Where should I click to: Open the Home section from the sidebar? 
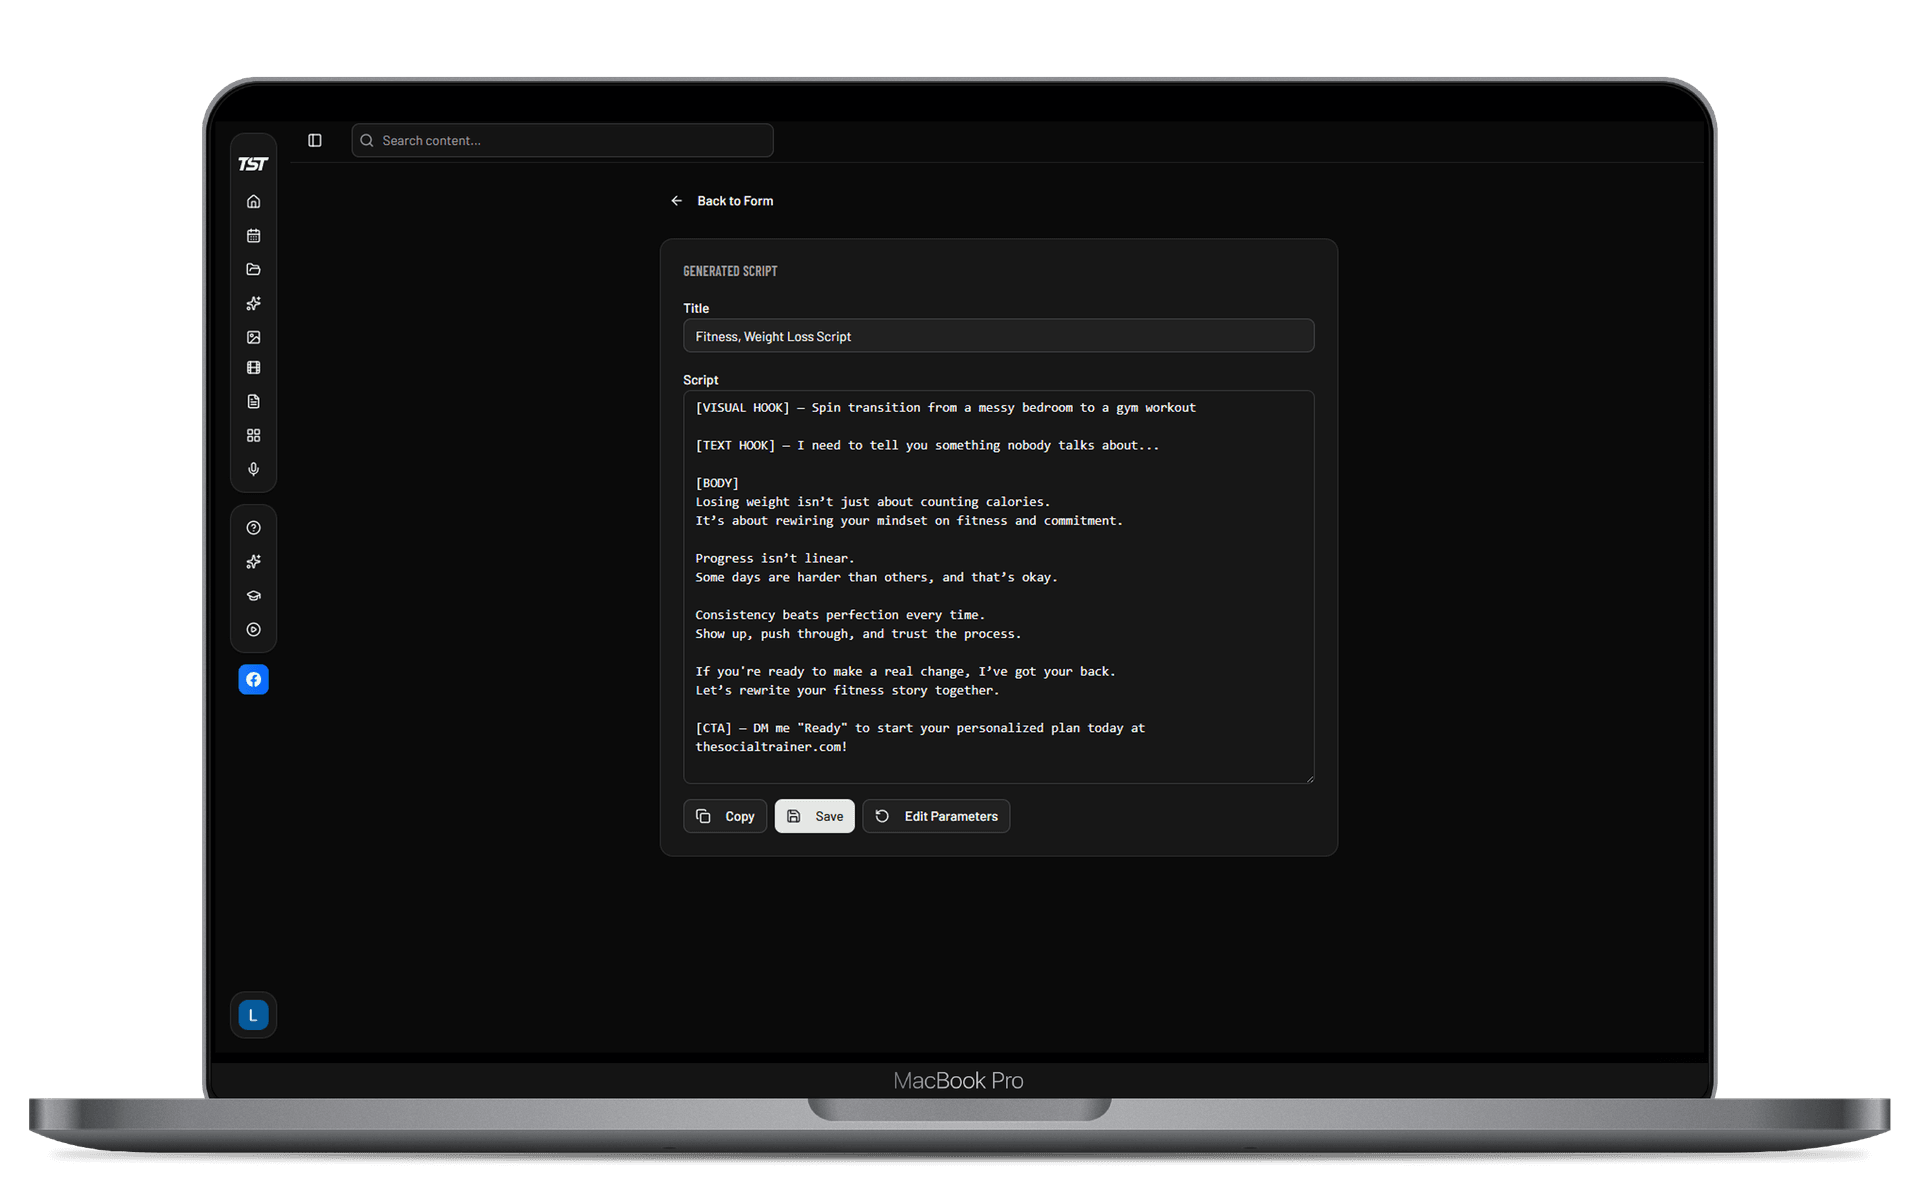pyautogui.click(x=253, y=200)
